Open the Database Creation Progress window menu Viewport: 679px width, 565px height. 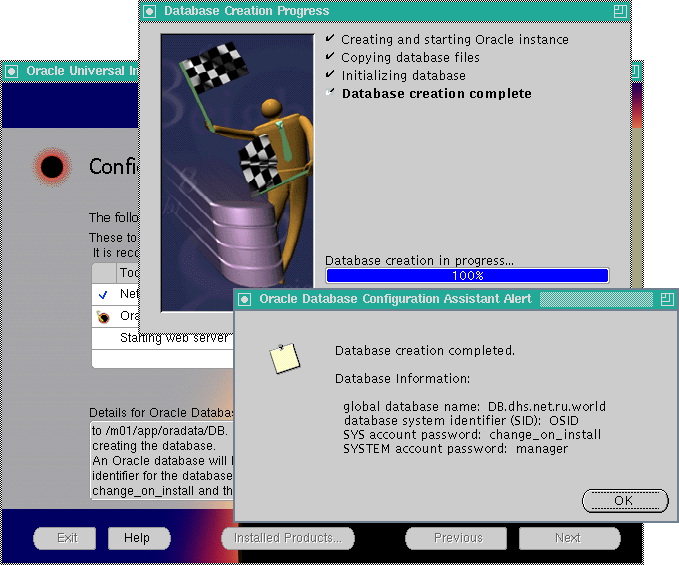click(150, 11)
